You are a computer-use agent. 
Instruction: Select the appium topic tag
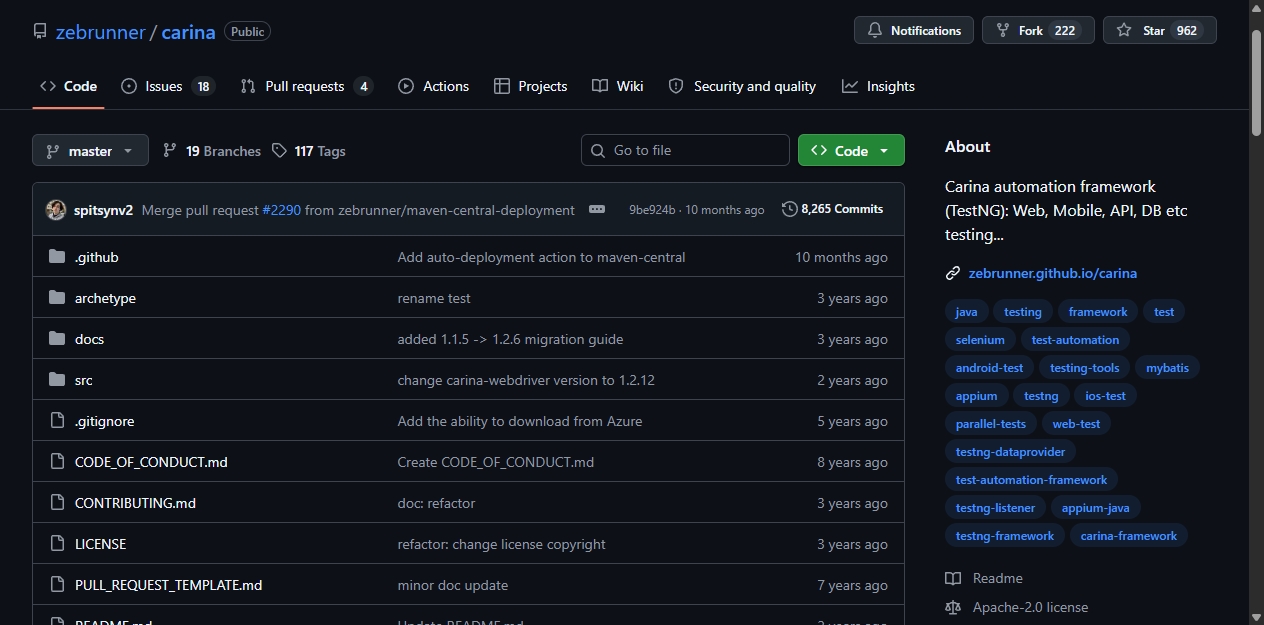tap(976, 396)
